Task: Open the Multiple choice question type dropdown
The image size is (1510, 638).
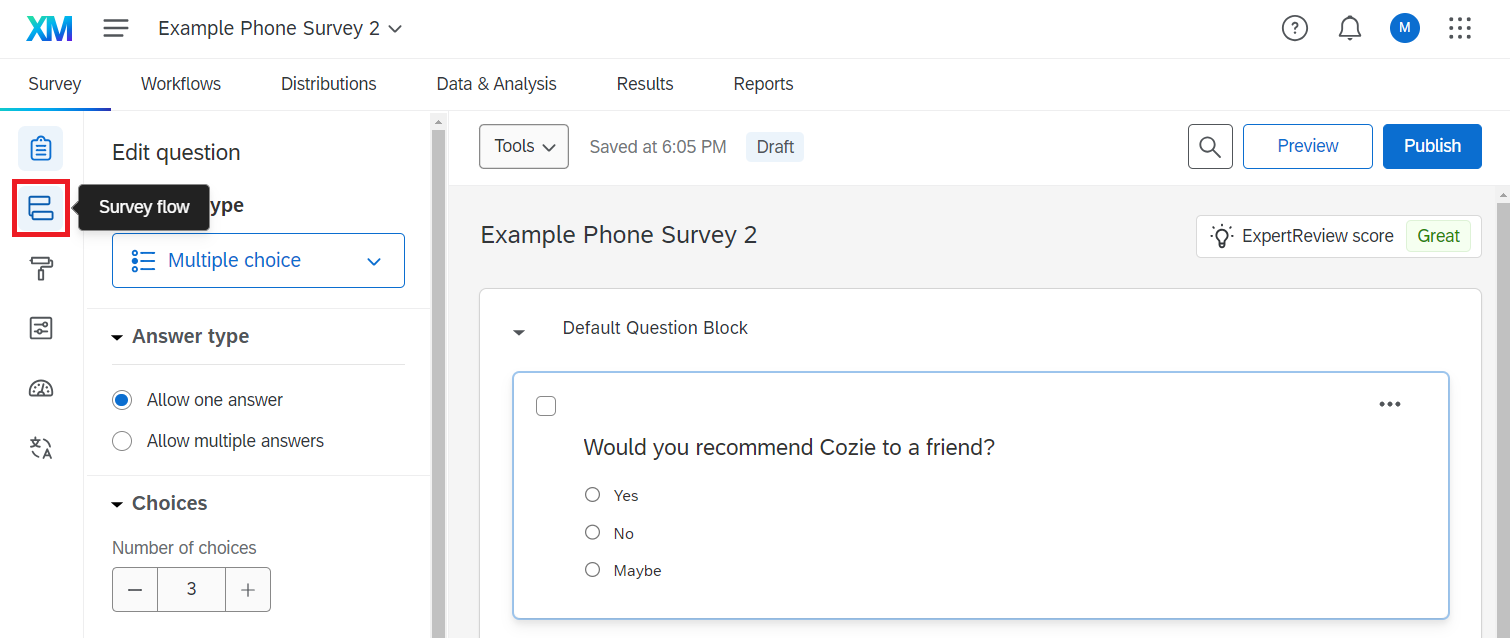Action: click(258, 261)
